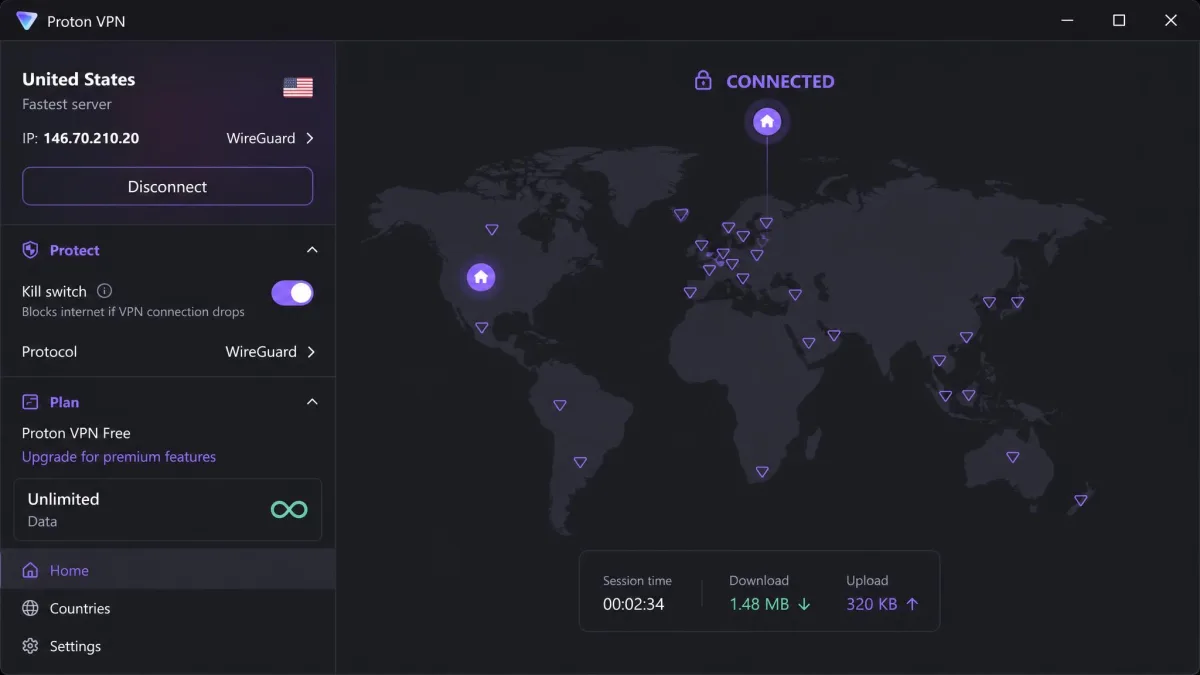The width and height of the screenshot is (1200, 675).
Task: Click the Proton VPN logo in title bar
Action: (26, 21)
